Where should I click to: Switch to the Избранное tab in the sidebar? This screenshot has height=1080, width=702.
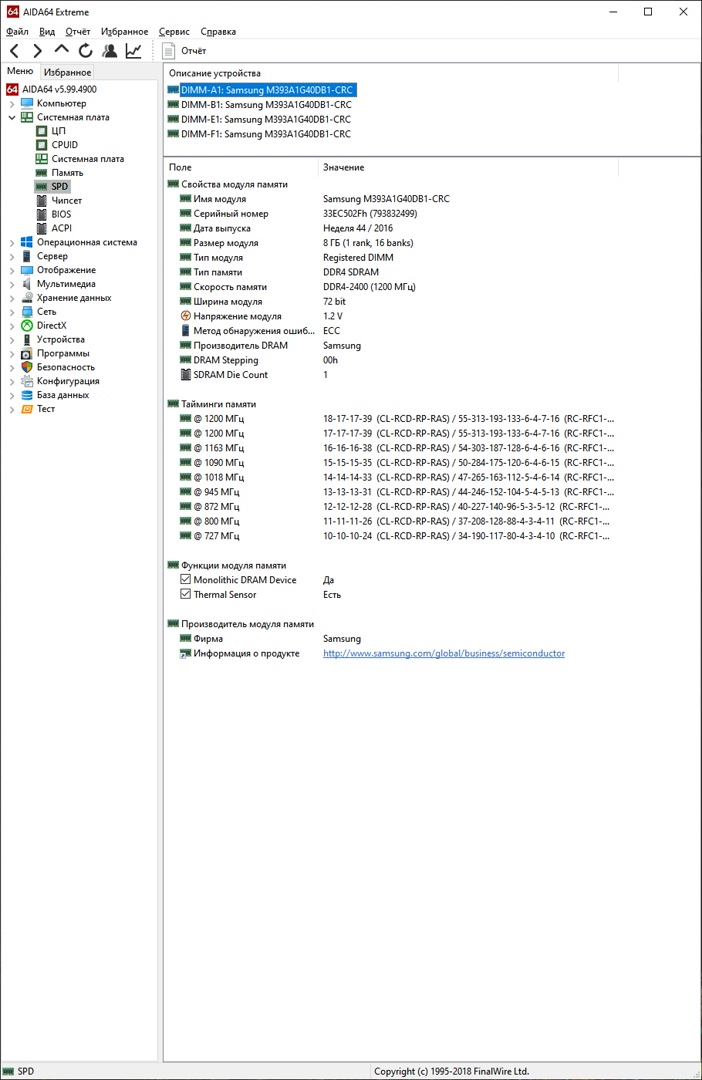point(67,72)
